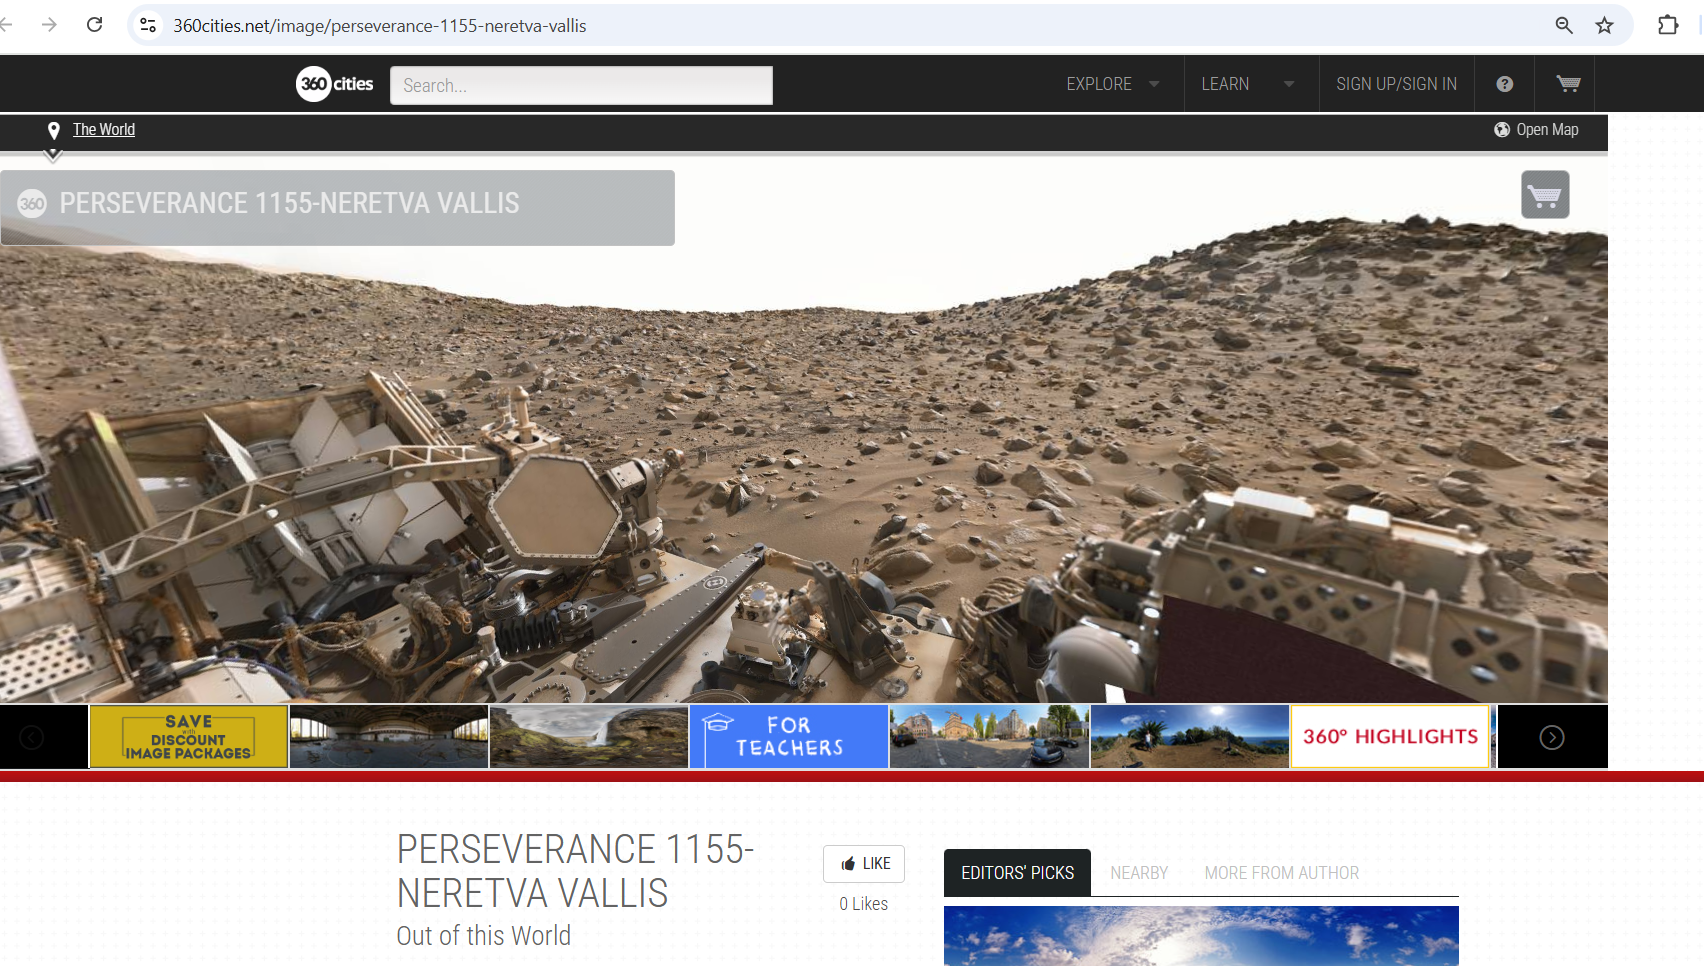Open the help question mark icon
The image size is (1704, 966).
click(1504, 84)
